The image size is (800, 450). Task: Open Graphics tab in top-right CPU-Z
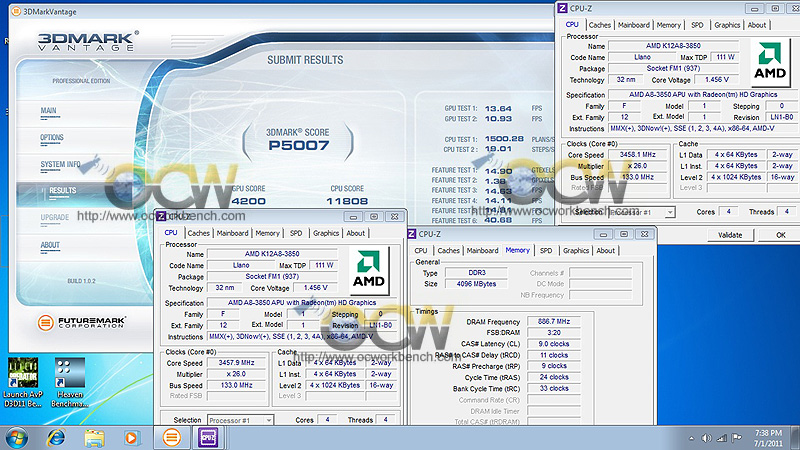pyautogui.click(x=727, y=25)
